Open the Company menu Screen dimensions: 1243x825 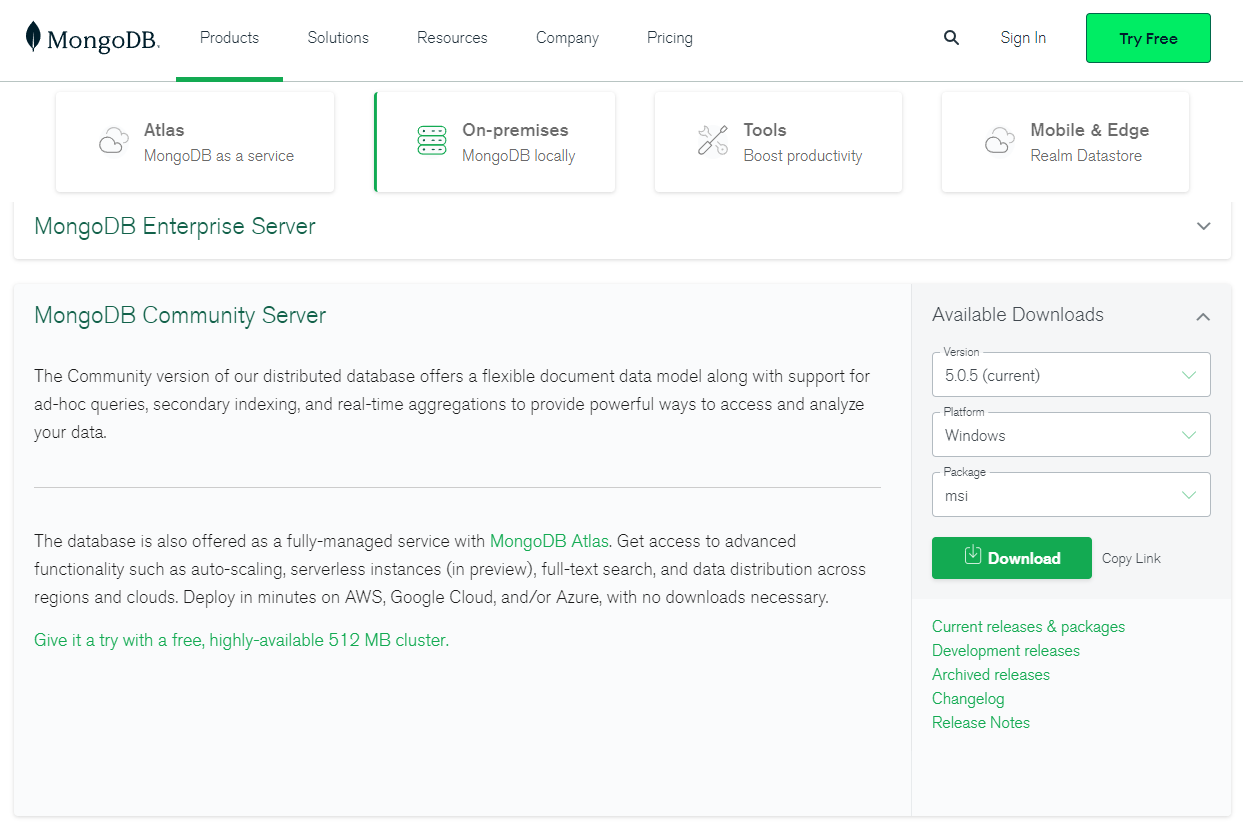coord(567,38)
